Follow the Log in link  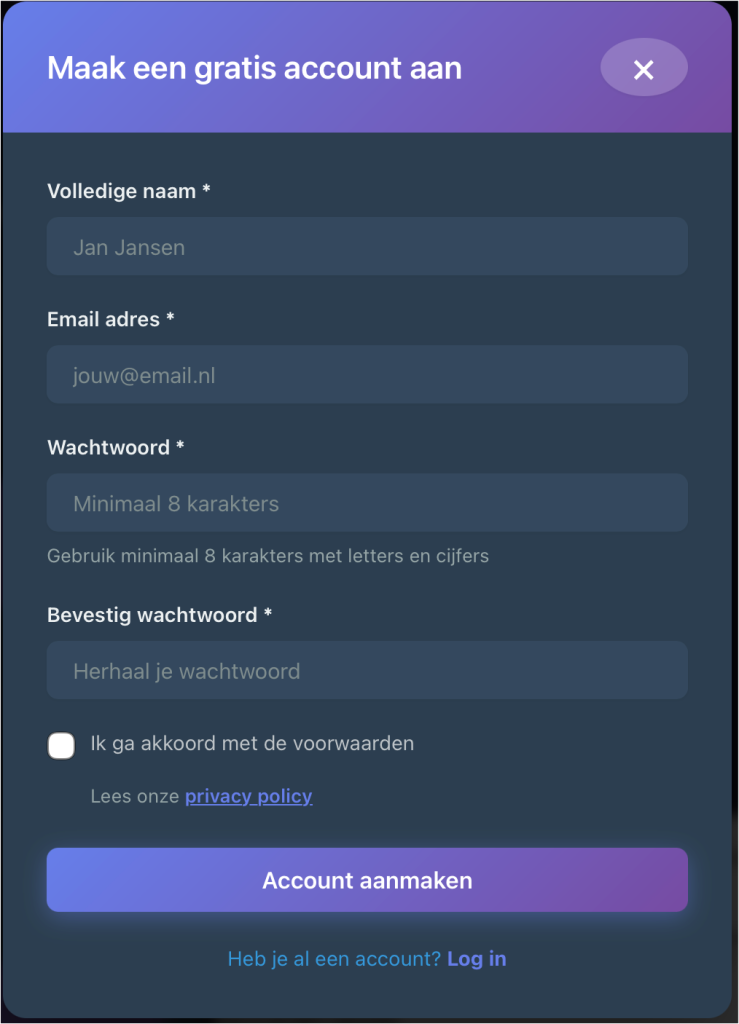pyautogui.click(x=477, y=959)
